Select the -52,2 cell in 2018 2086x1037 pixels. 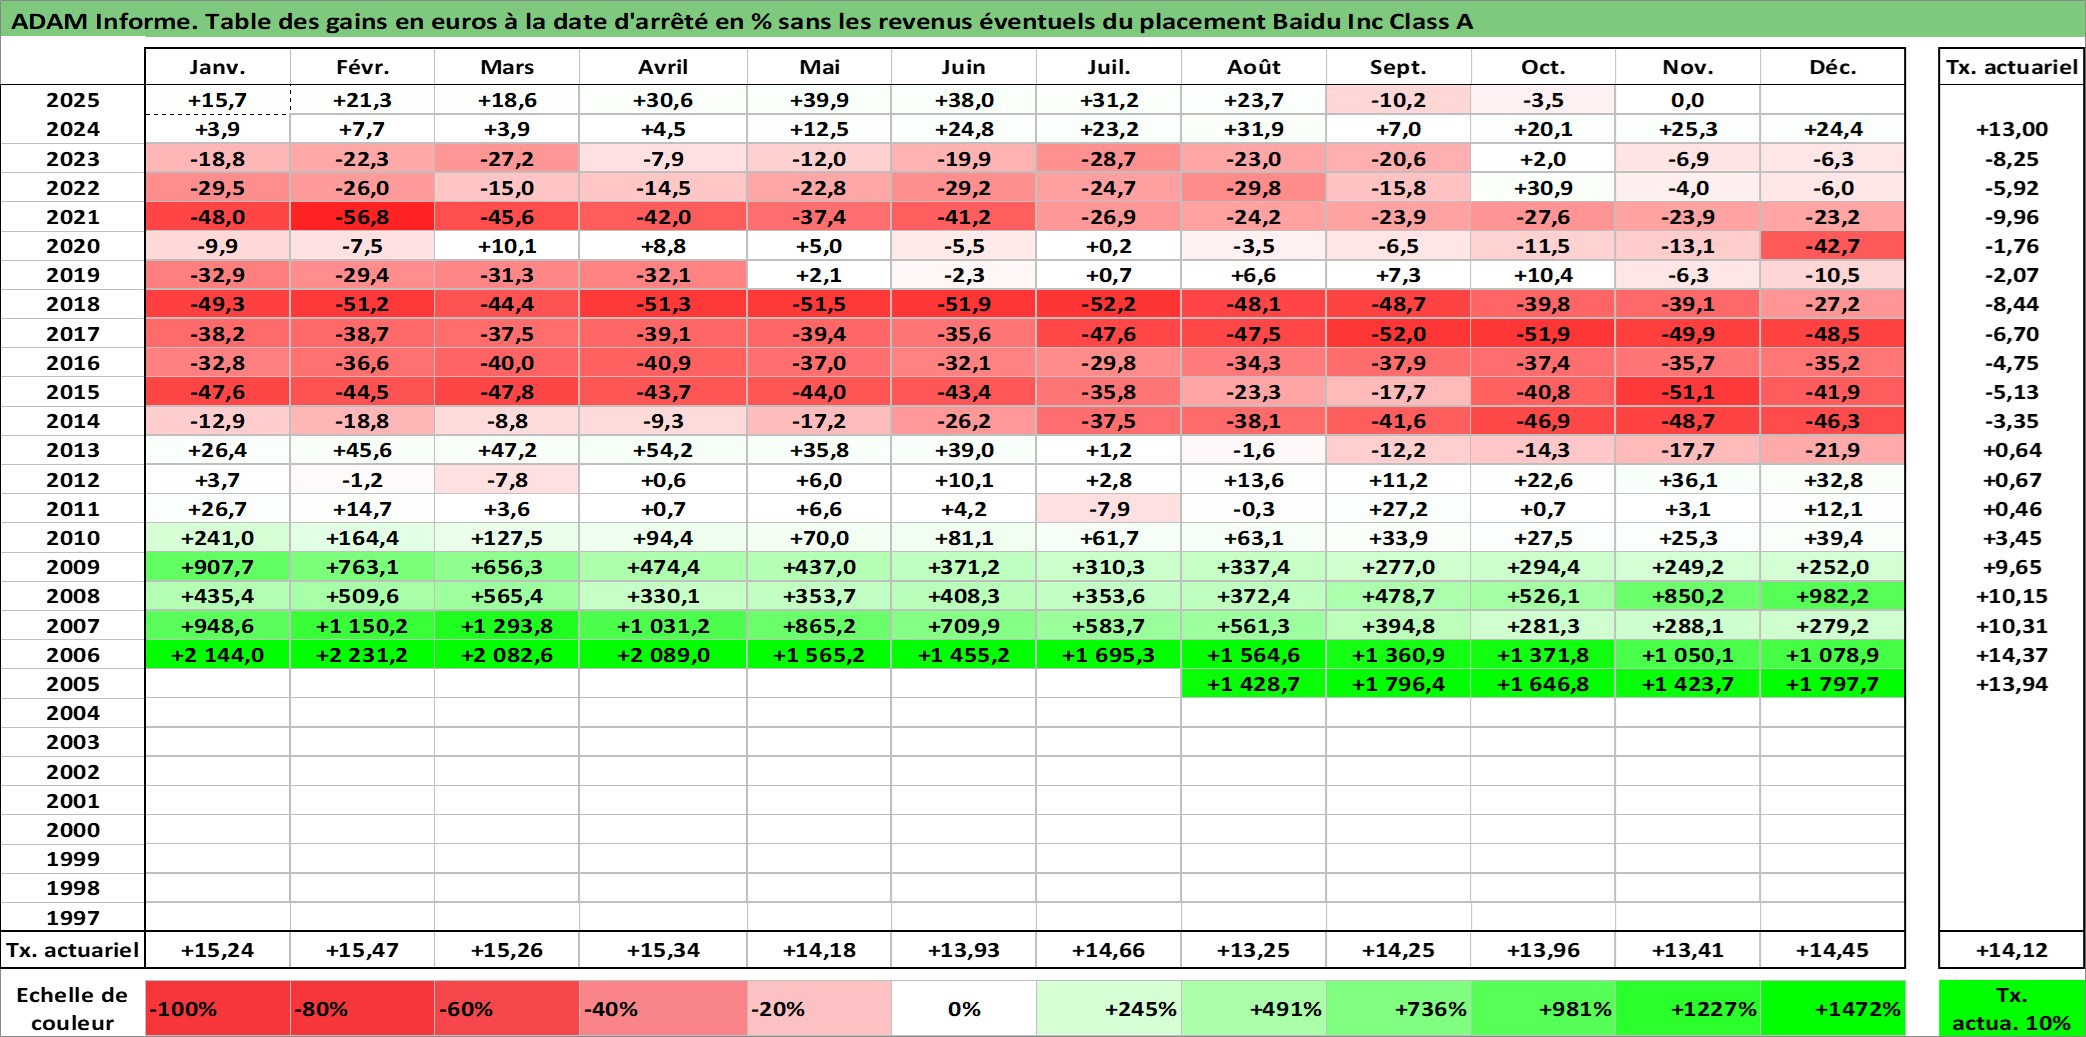point(1108,304)
